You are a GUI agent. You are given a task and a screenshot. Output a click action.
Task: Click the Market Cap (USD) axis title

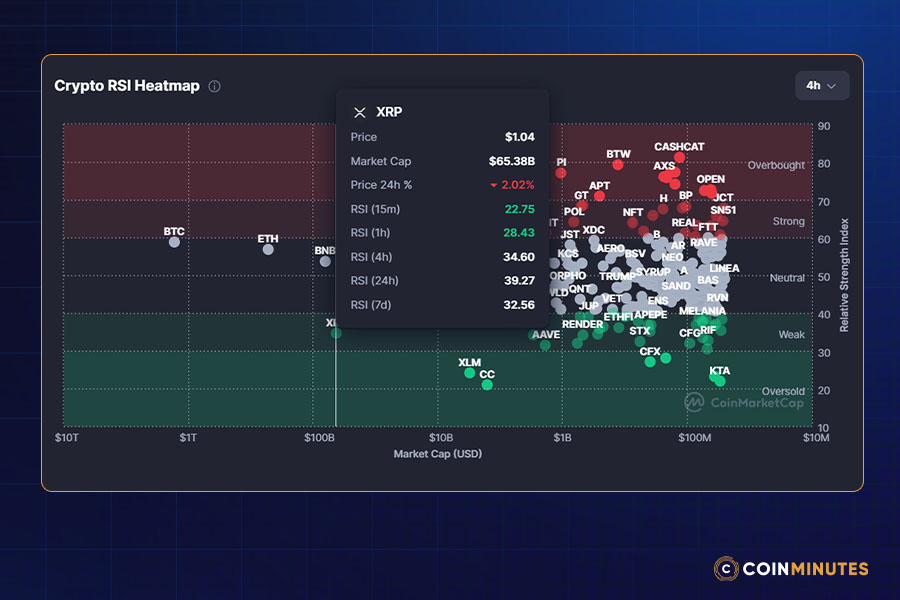pos(438,454)
